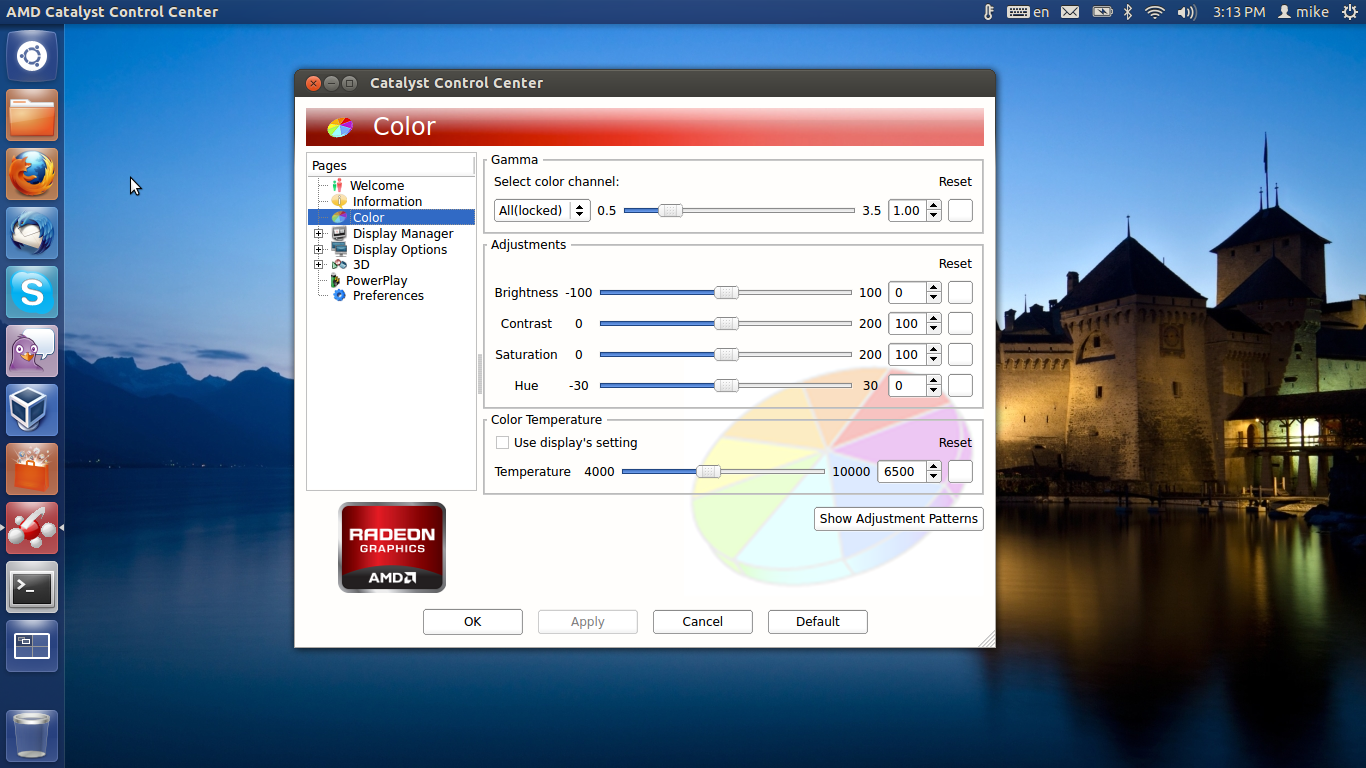The height and width of the screenshot is (768, 1366).
Task: Increase the Hue spinbox value with up arrow
Action: (x=934, y=381)
